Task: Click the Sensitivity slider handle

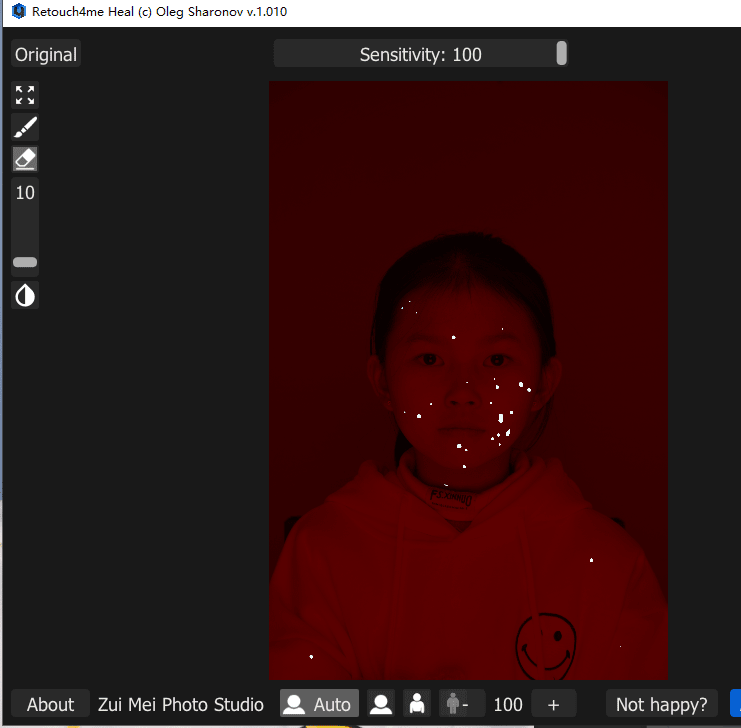Action: (x=561, y=53)
